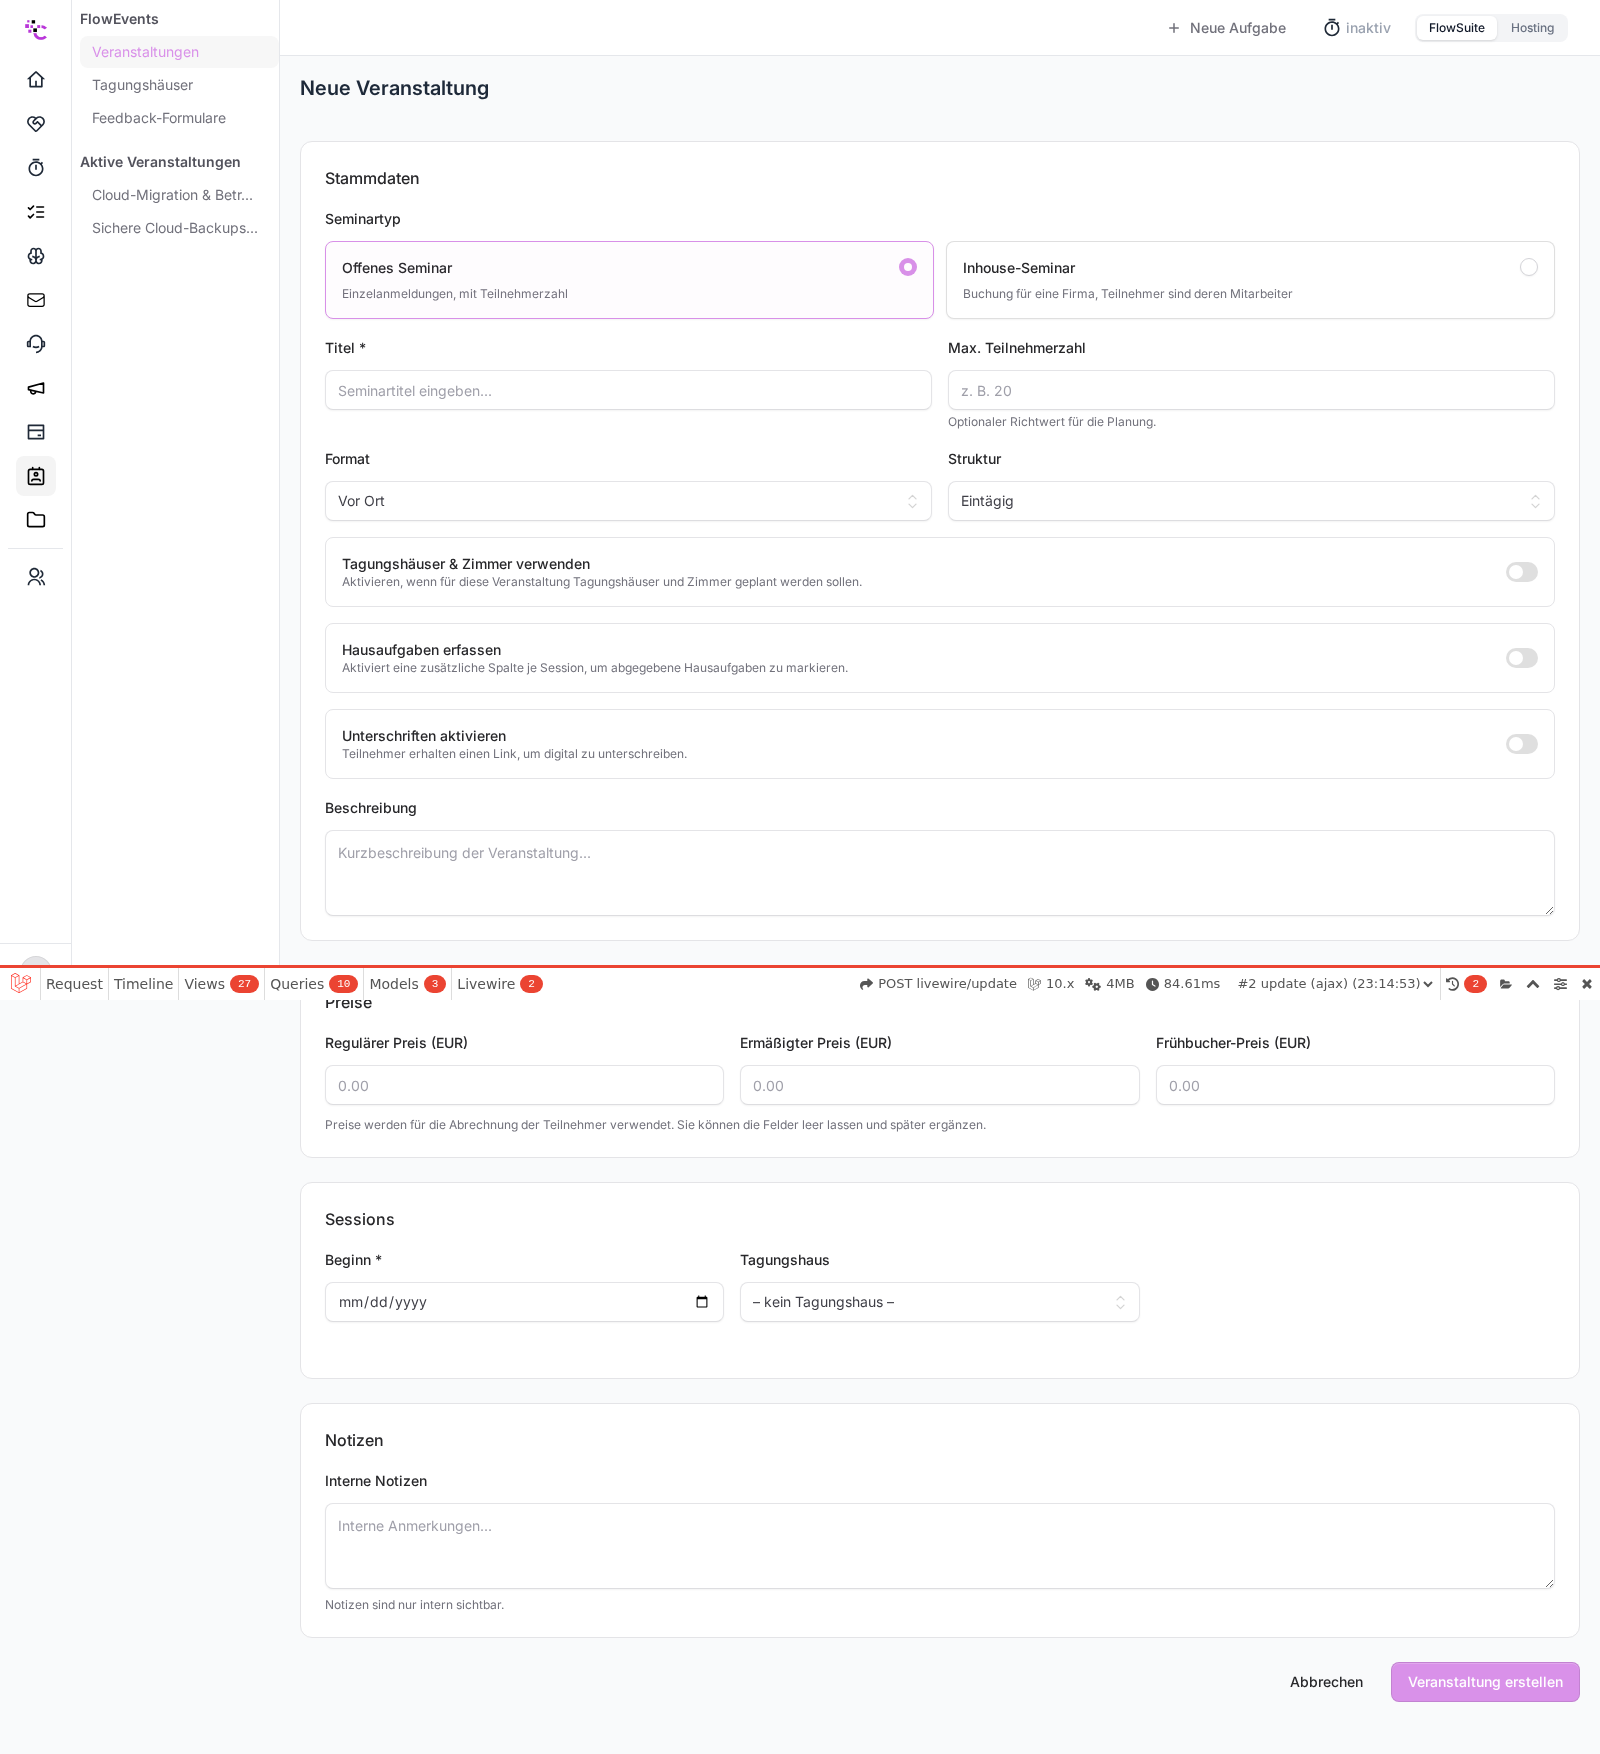The height and width of the screenshot is (1754, 1600).
Task: Toggle Hausaufgaben erfassen switch
Action: coord(1522,658)
